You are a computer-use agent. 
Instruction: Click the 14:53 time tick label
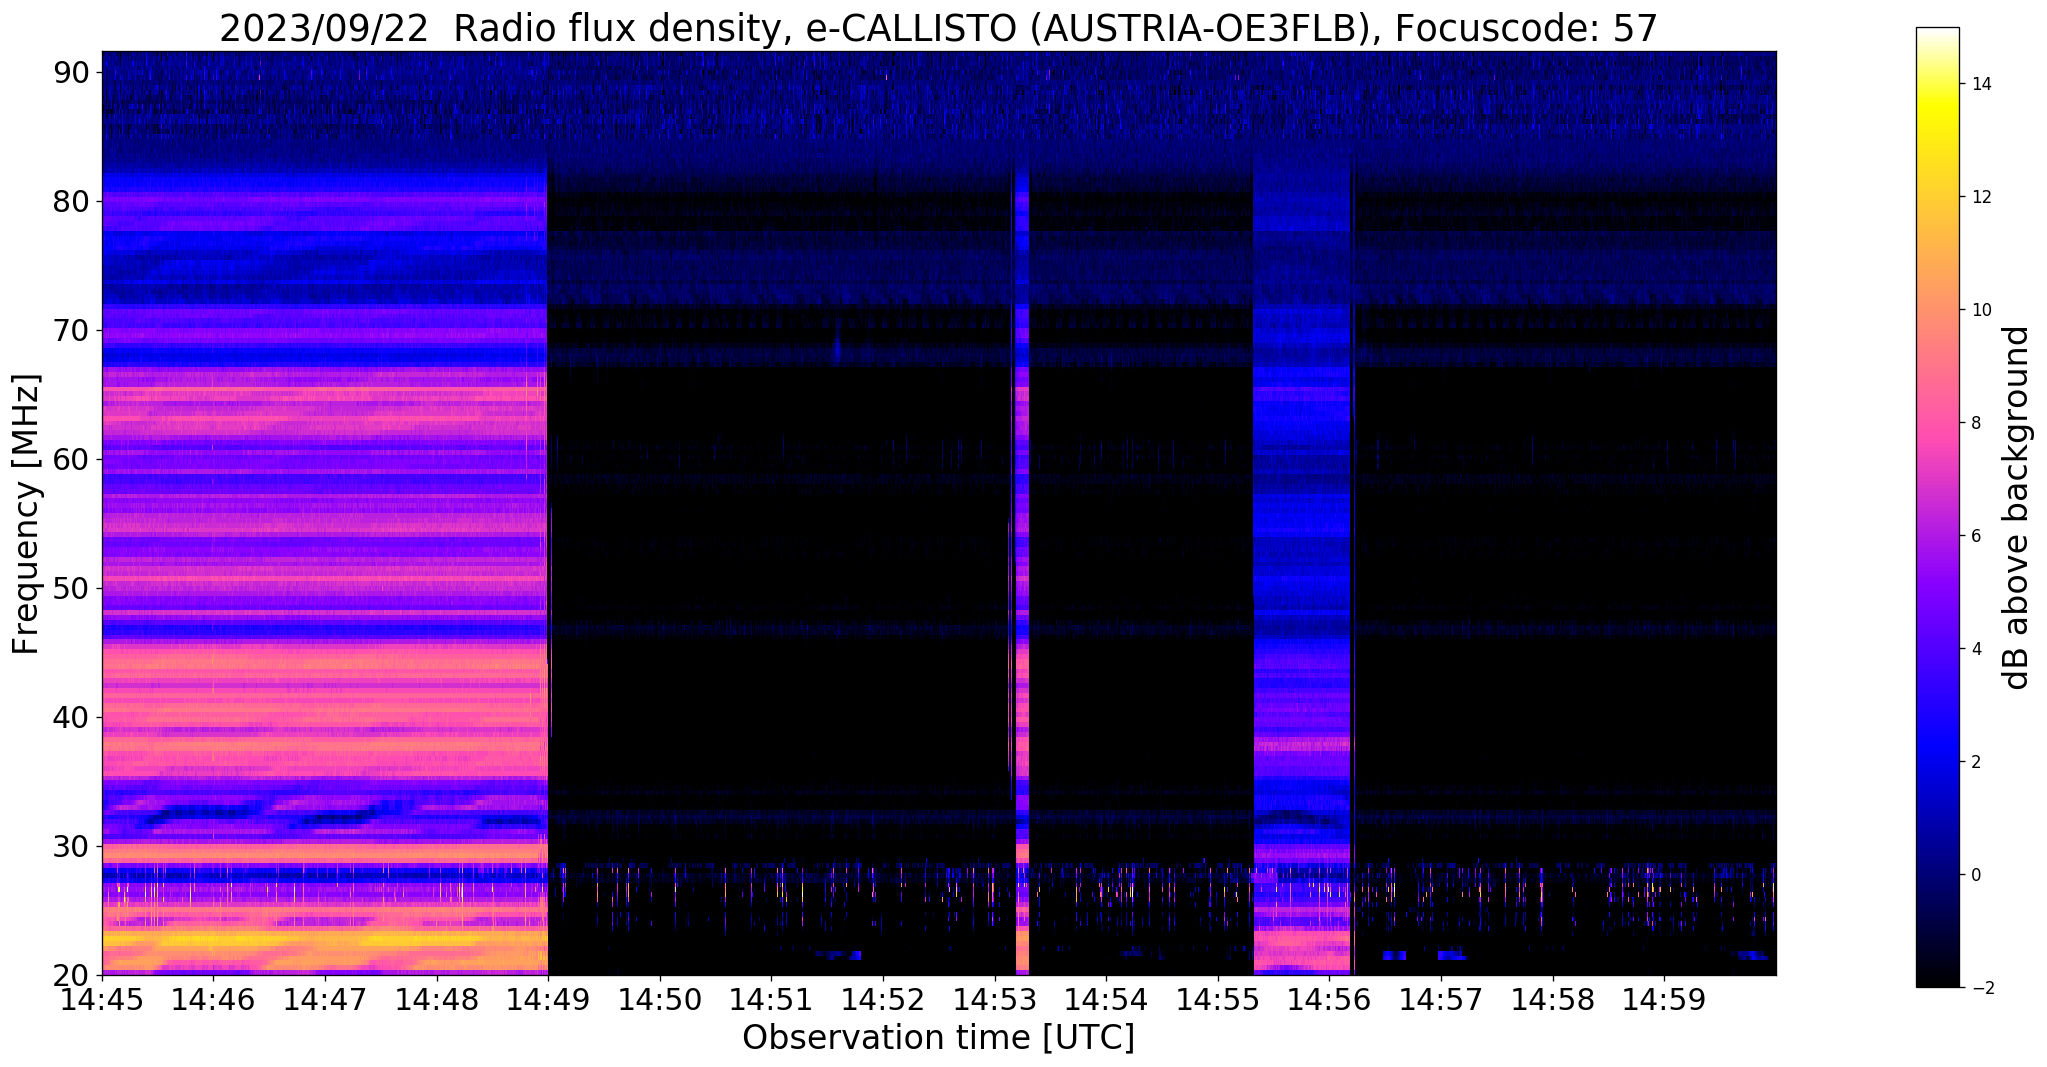click(994, 999)
